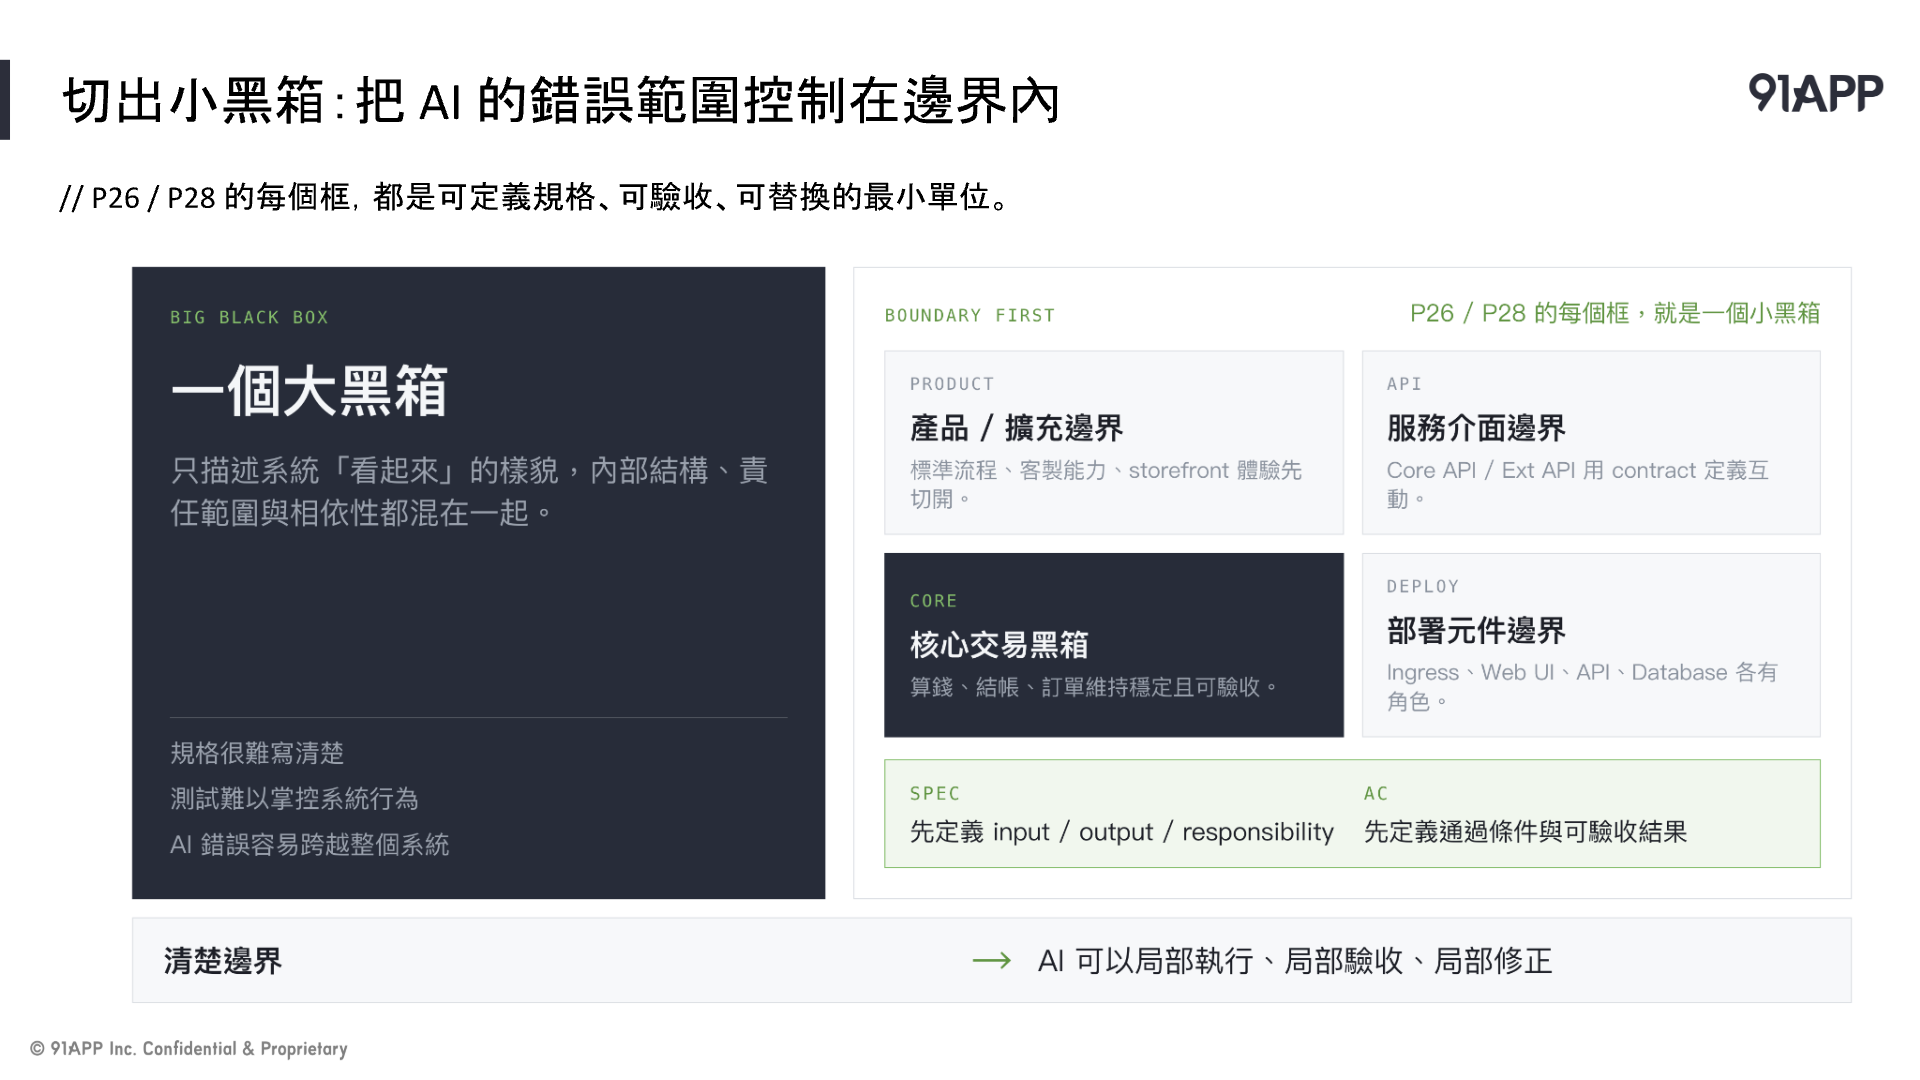The width and height of the screenshot is (1920, 1080).
Task: Click the text AI 可以局部執行、局部驗收、局部修正
Action: (1295, 961)
